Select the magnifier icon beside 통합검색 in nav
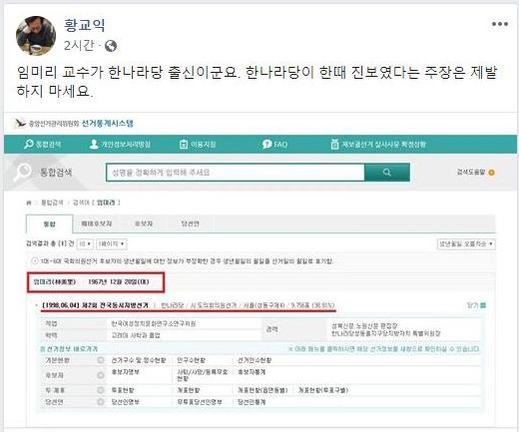519x432 pixels. (29, 144)
